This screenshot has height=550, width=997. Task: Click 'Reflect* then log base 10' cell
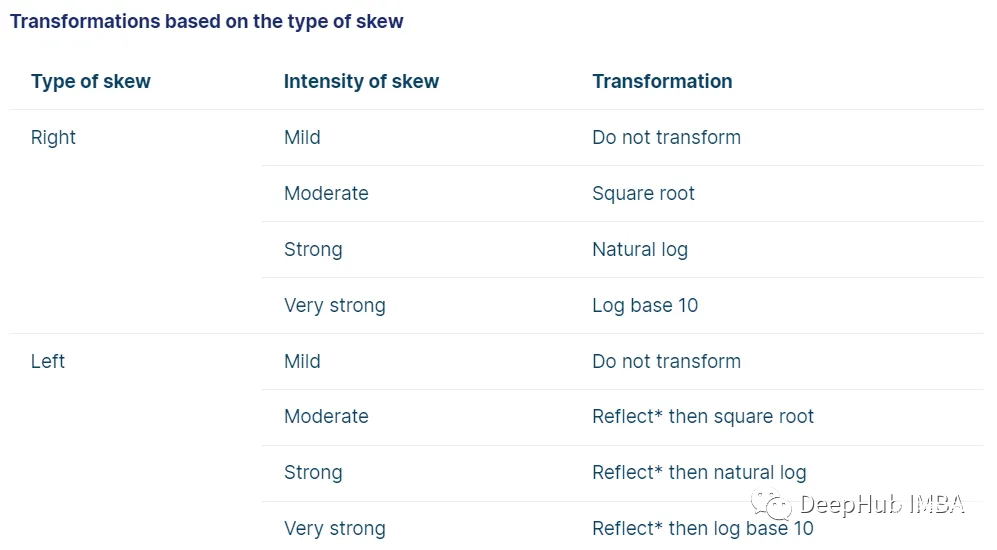(x=703, y=528)
